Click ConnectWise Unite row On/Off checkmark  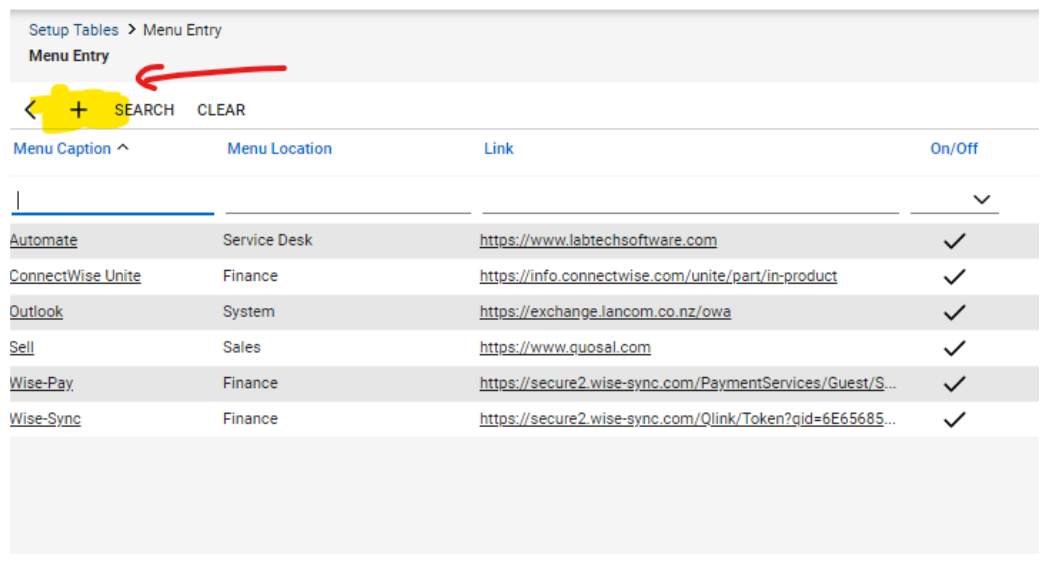pyautogui.click(x=954, y=276)
